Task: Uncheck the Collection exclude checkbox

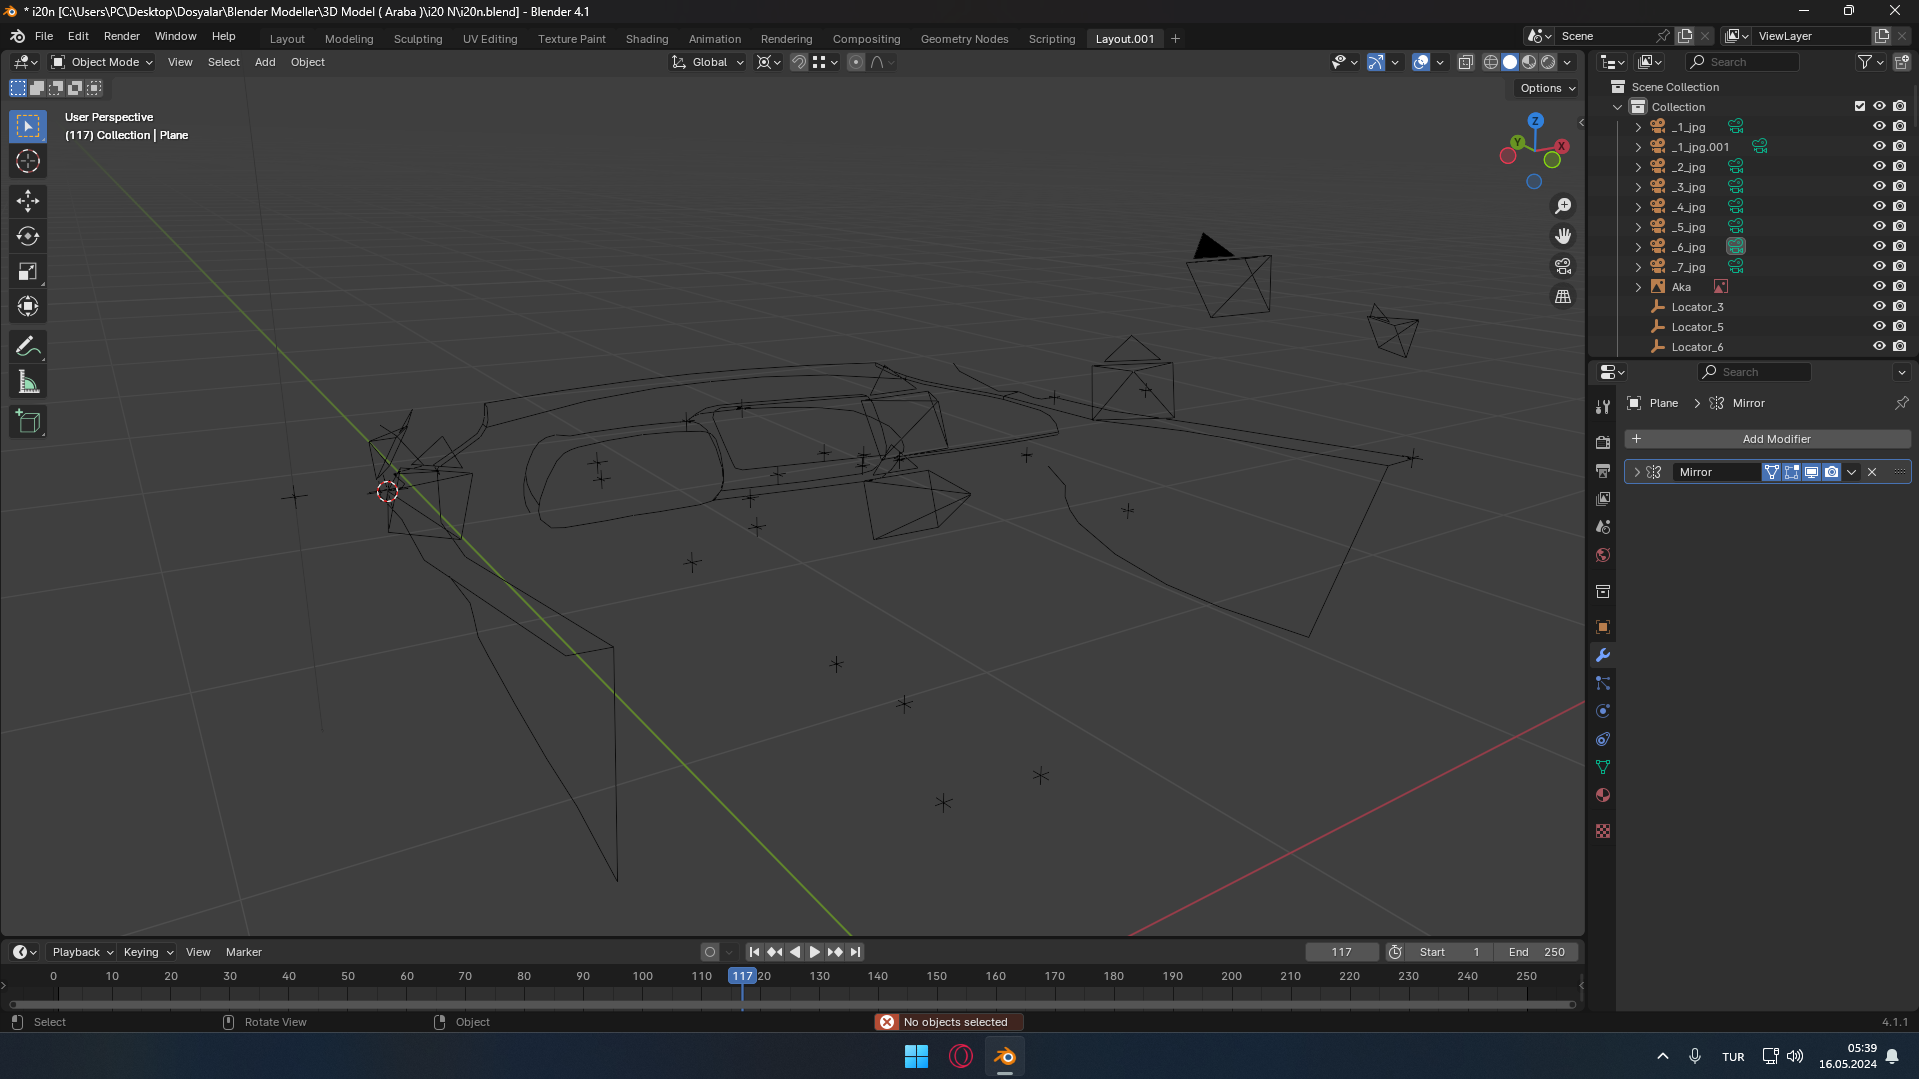Action: pyautogui.click(x=1860, y=106)
